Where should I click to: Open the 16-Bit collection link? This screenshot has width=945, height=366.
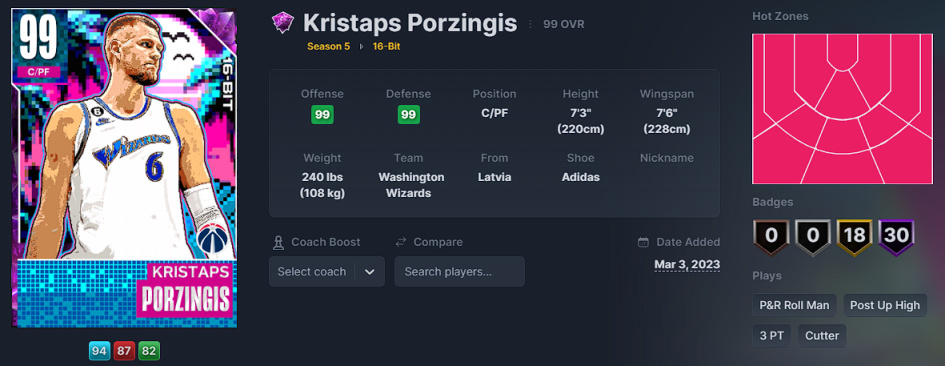pos(386,46)
